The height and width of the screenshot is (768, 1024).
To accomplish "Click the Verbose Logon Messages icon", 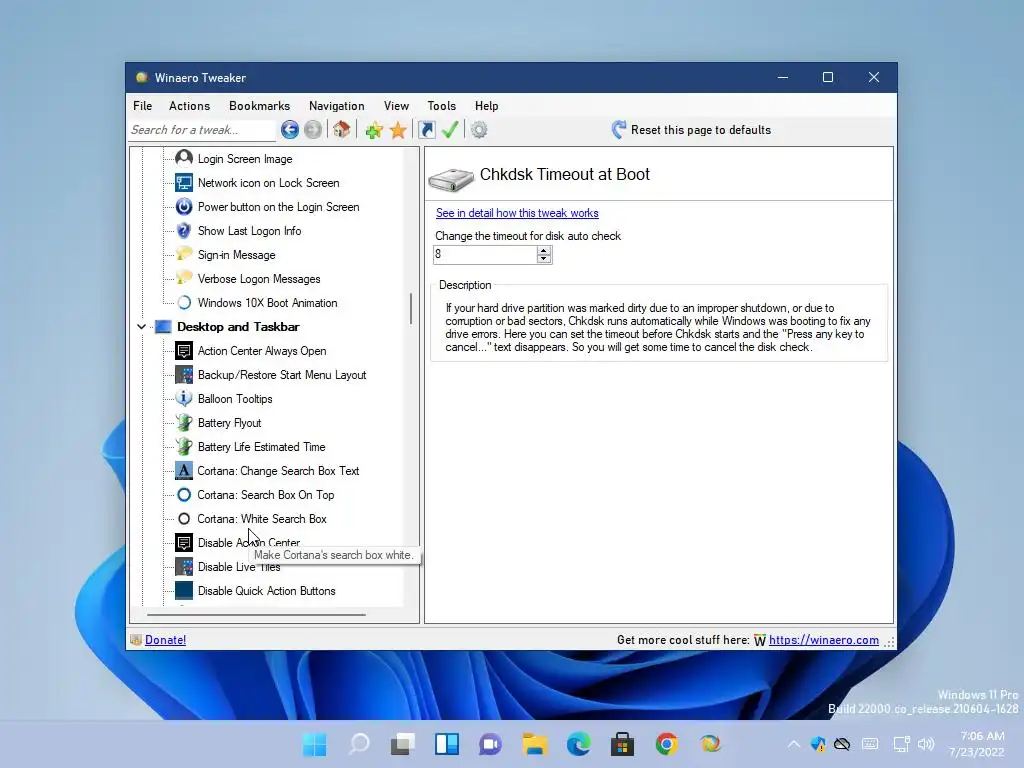I will coord(184,278).
